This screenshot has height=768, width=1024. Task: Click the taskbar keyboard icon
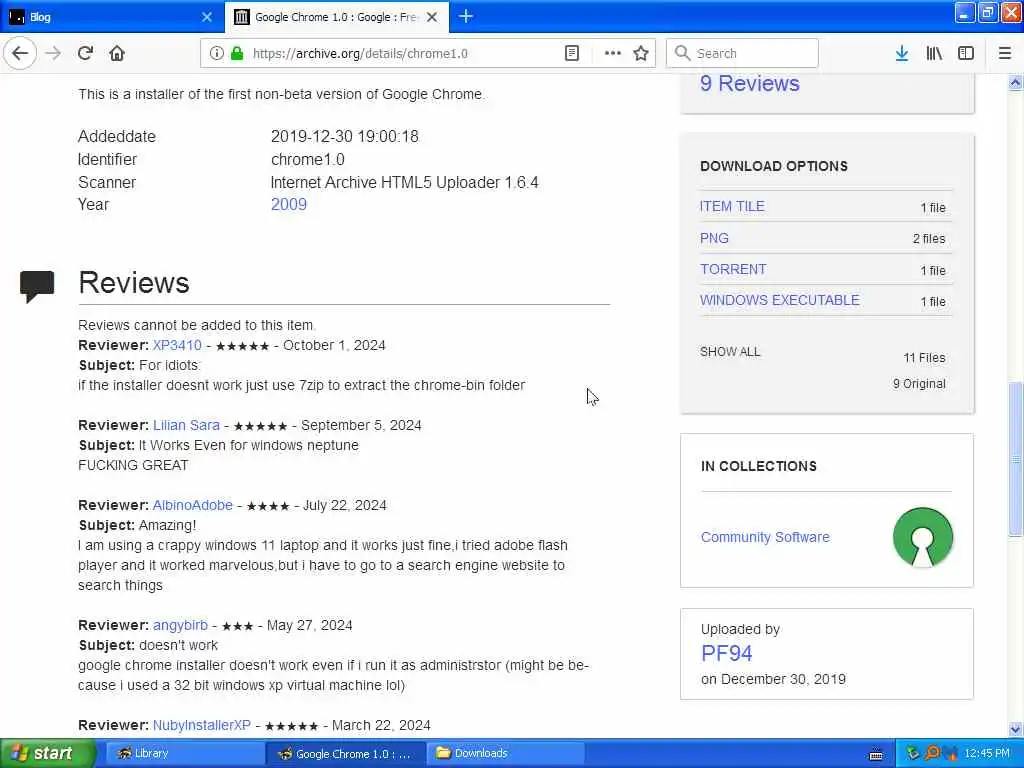[x=876, y=755]
